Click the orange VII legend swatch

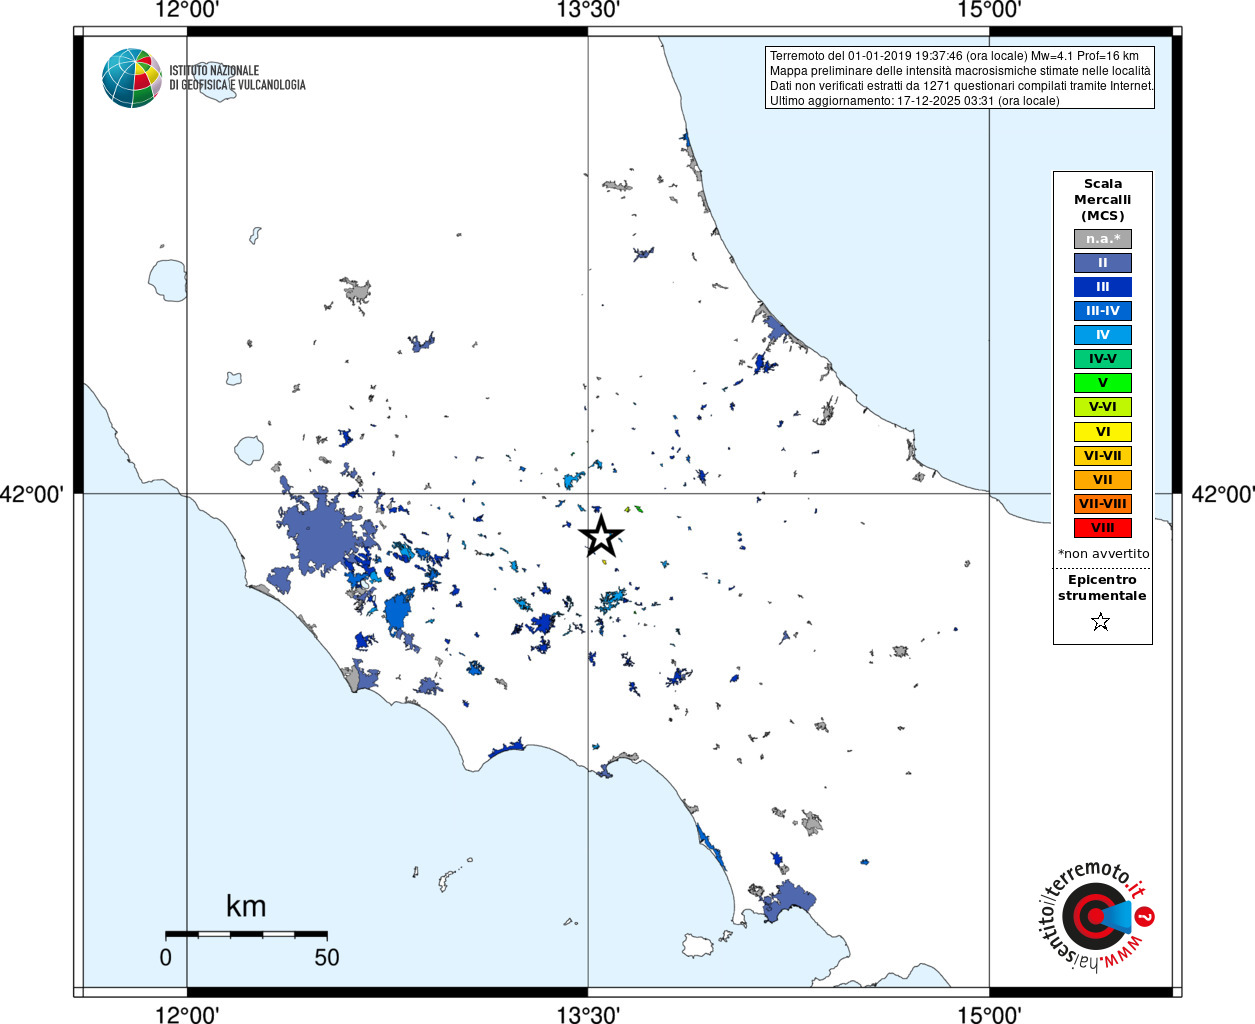pos(1103,480)
